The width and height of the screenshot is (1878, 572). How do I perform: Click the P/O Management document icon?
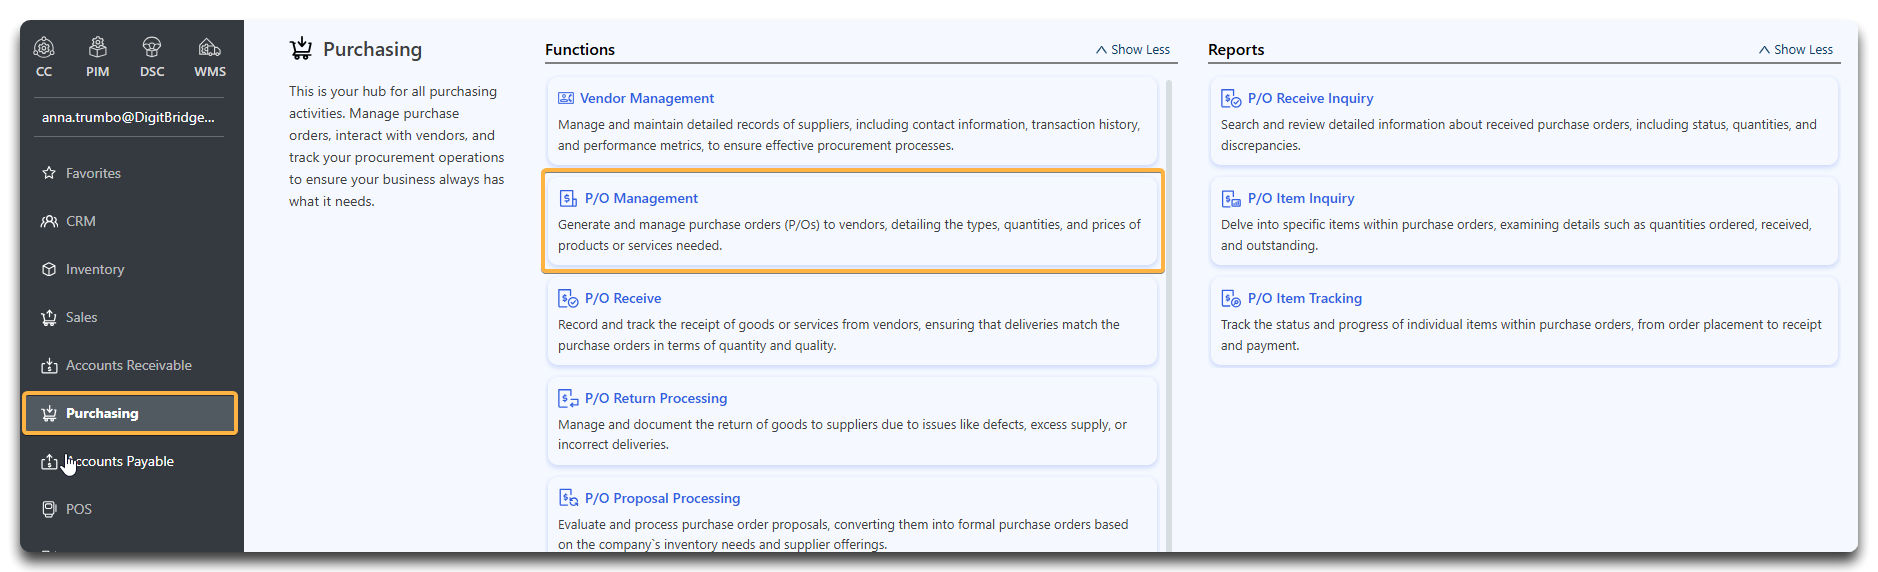tap(568, 198)
